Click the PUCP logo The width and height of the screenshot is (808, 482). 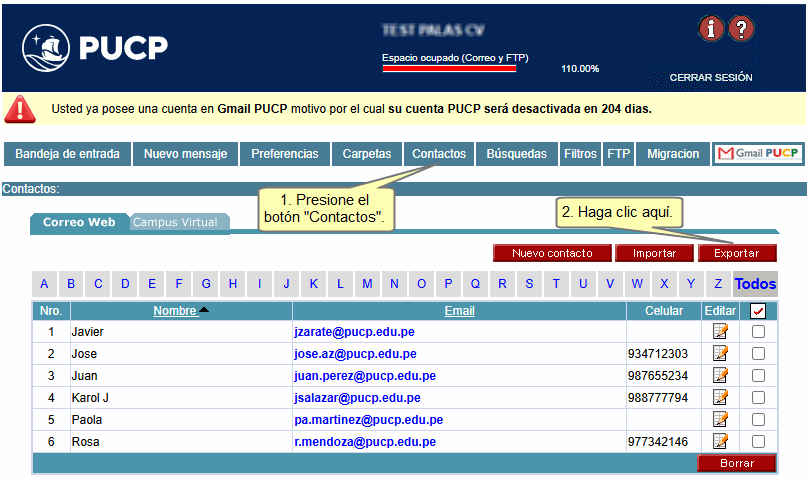tap(95, 46)
